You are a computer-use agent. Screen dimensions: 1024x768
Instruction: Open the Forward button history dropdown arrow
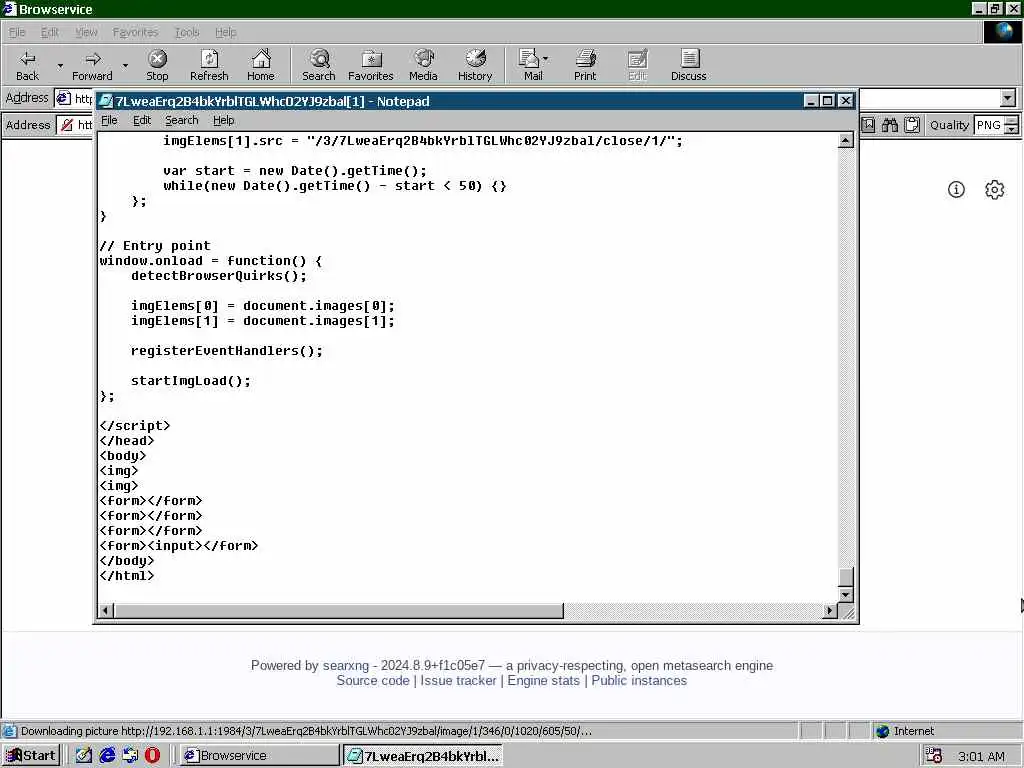[x=125, y=65]
